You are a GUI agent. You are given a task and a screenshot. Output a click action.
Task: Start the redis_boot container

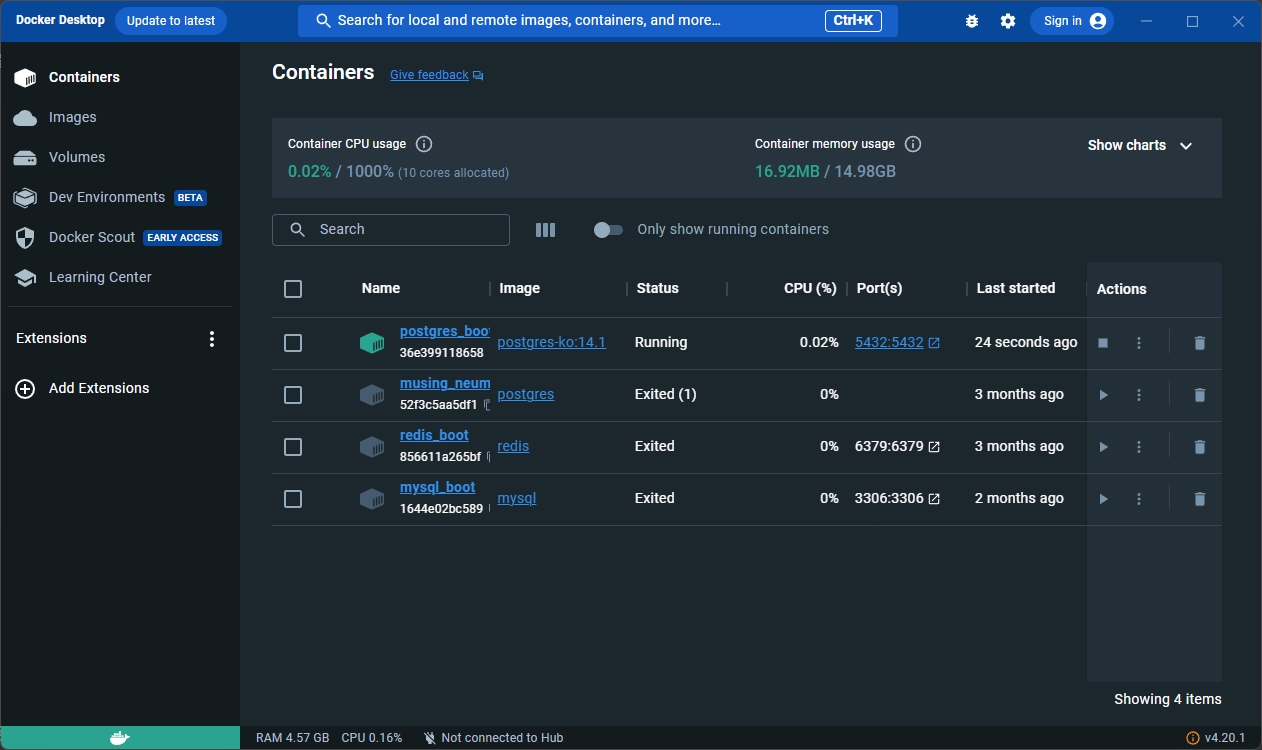[1103, 447]
